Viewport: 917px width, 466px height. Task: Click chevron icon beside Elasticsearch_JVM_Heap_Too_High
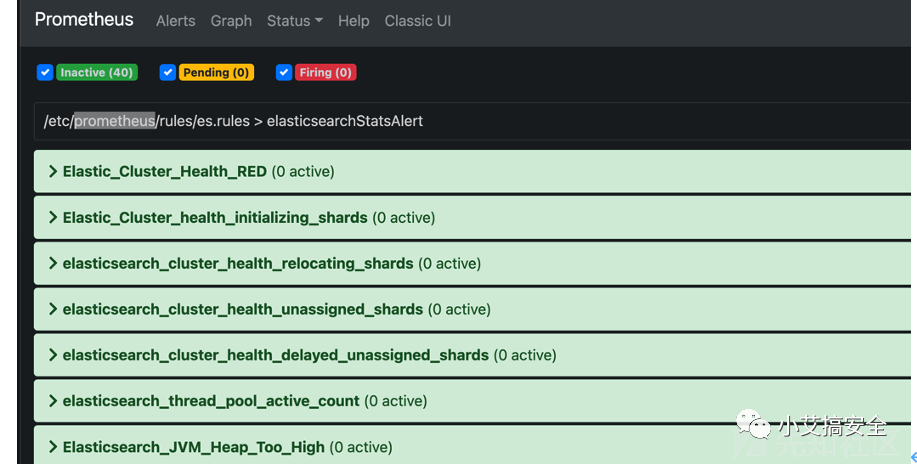(x=53, y=447)
